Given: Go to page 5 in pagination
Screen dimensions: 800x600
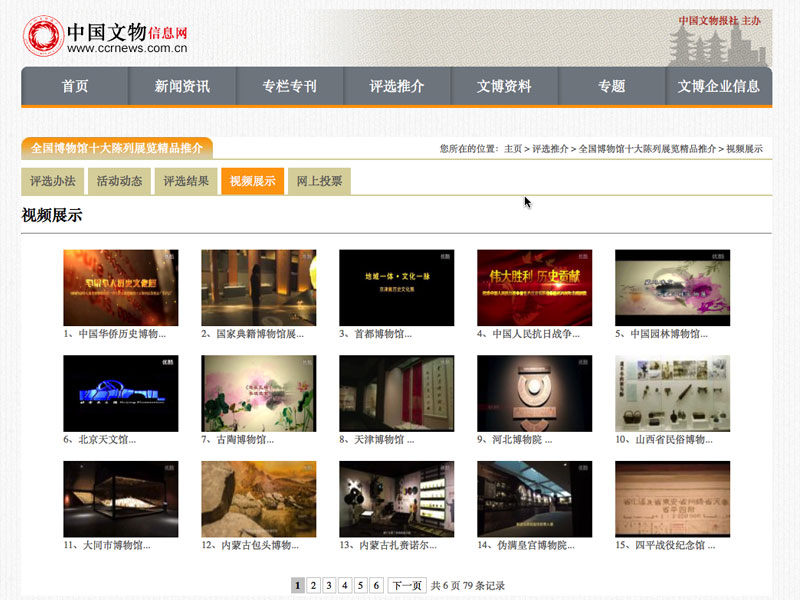Looking at the screenshot, I should 361,585.
